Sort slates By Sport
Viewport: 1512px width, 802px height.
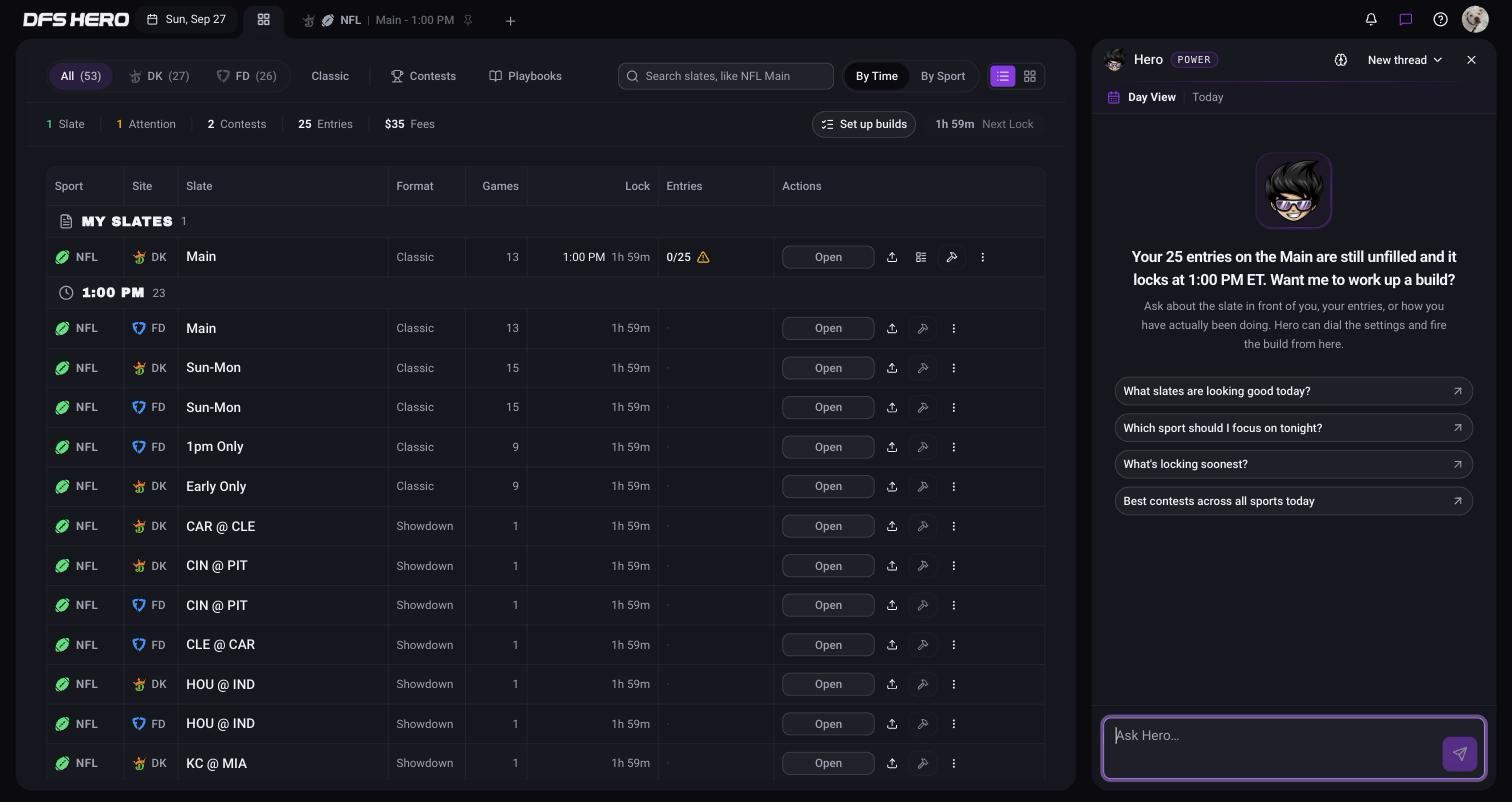[x=943, y=76]
